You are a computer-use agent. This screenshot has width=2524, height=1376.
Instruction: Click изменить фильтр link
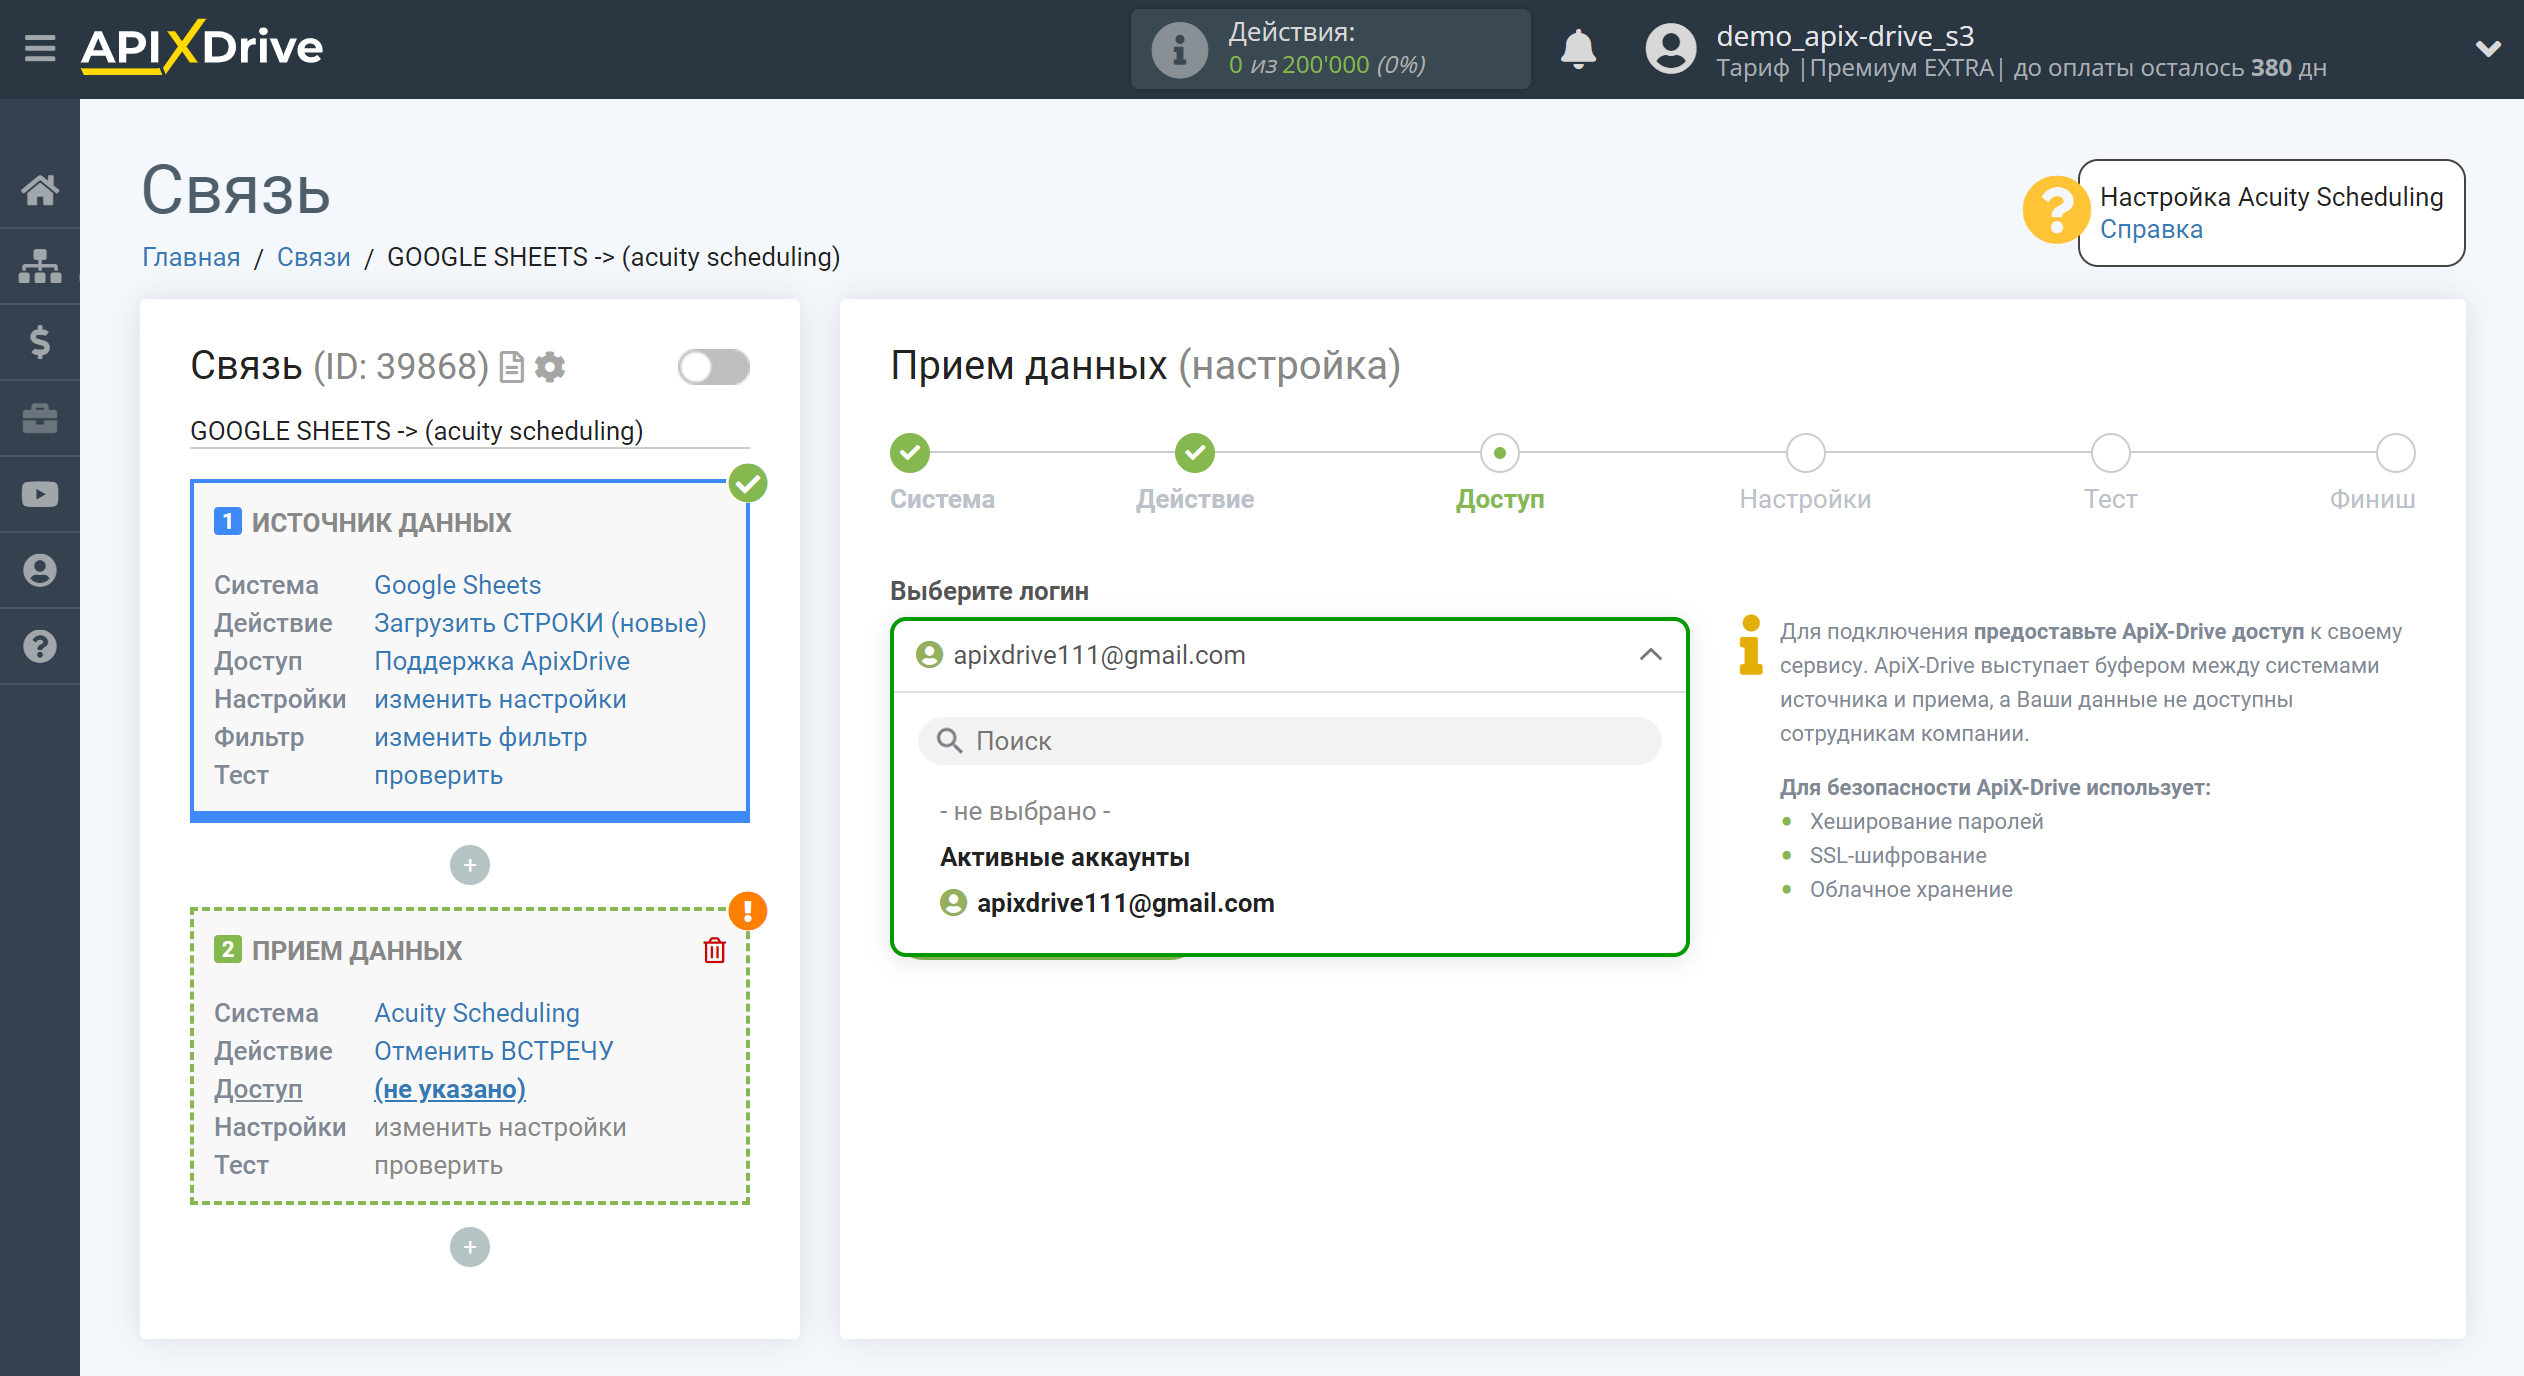click(x=480, y=737)
